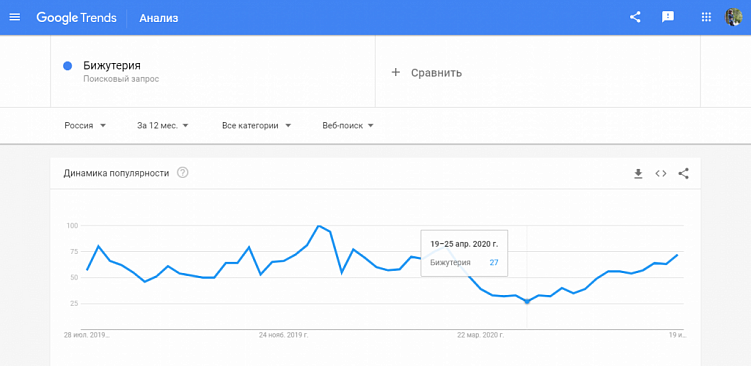Image resolution: width=751 pixels, height=366 pixels.
Task: Click the Google Trends logo
Action: click(x=76, y=18)
